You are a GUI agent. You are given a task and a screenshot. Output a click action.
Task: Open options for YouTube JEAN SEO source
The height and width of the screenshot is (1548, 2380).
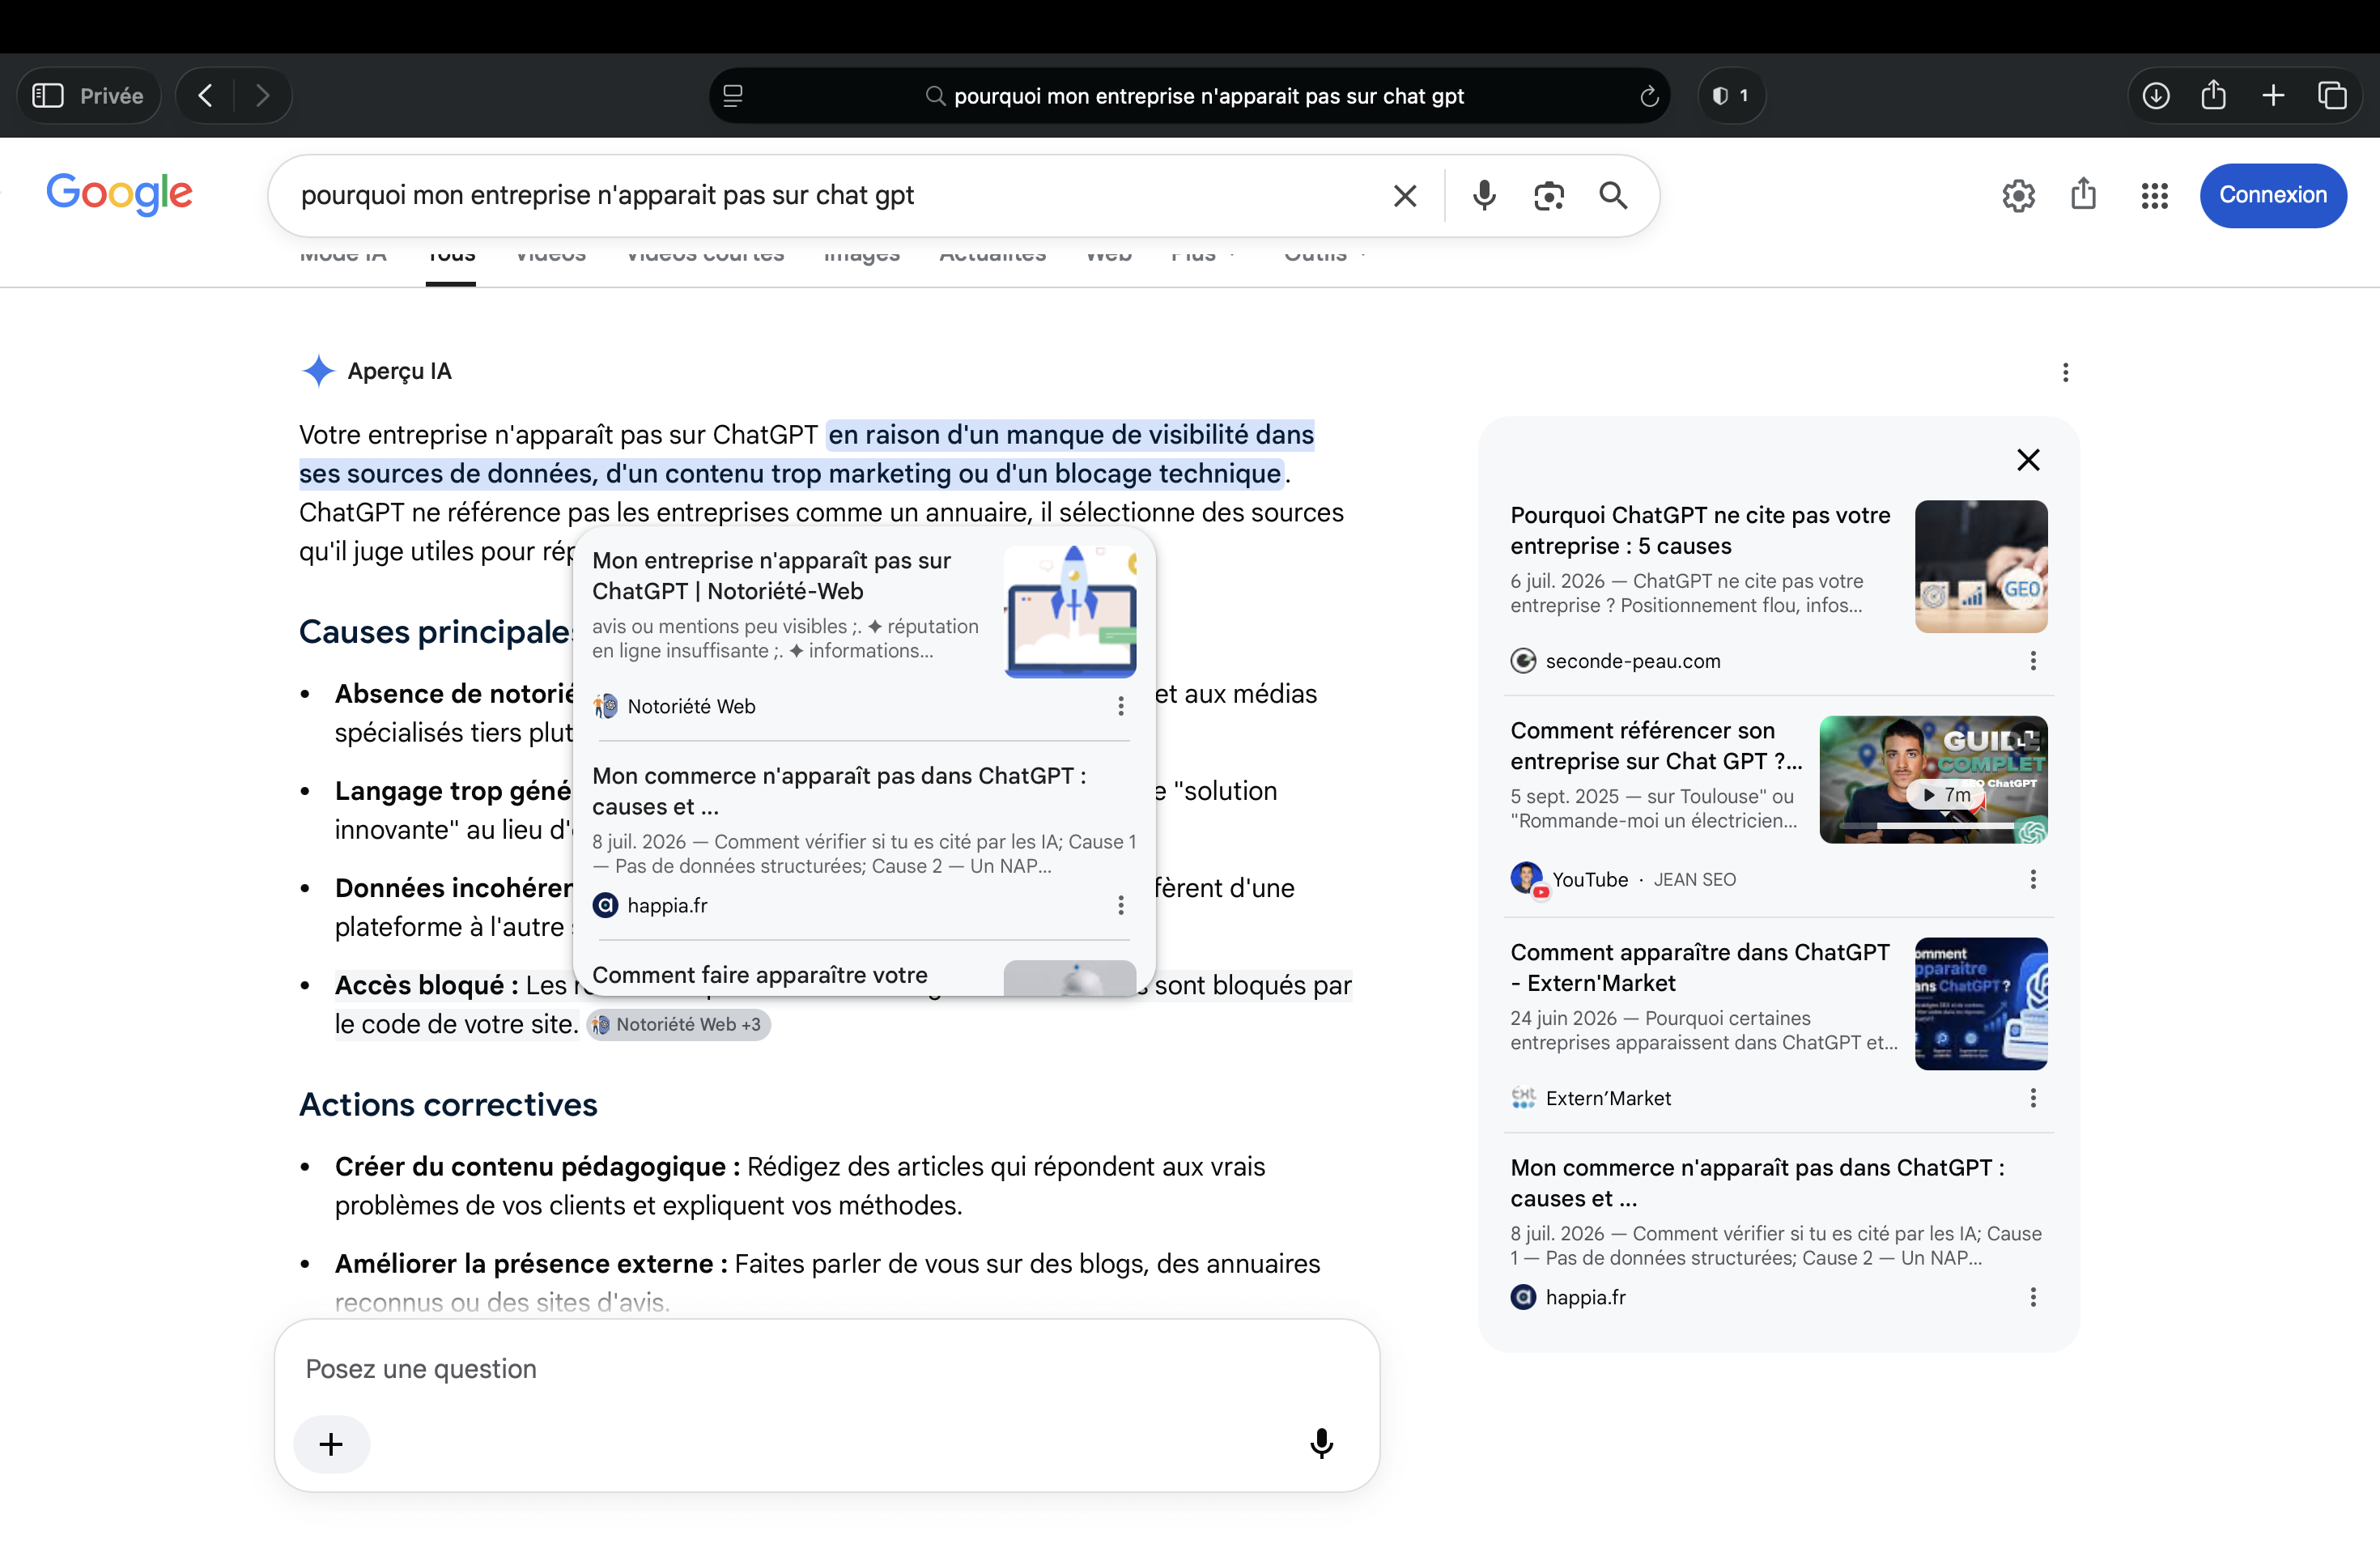[2033, 879]
